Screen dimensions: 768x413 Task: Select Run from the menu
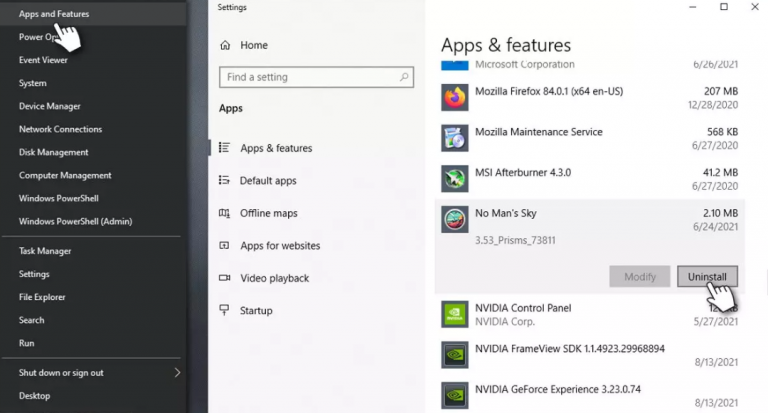(26, 342)
